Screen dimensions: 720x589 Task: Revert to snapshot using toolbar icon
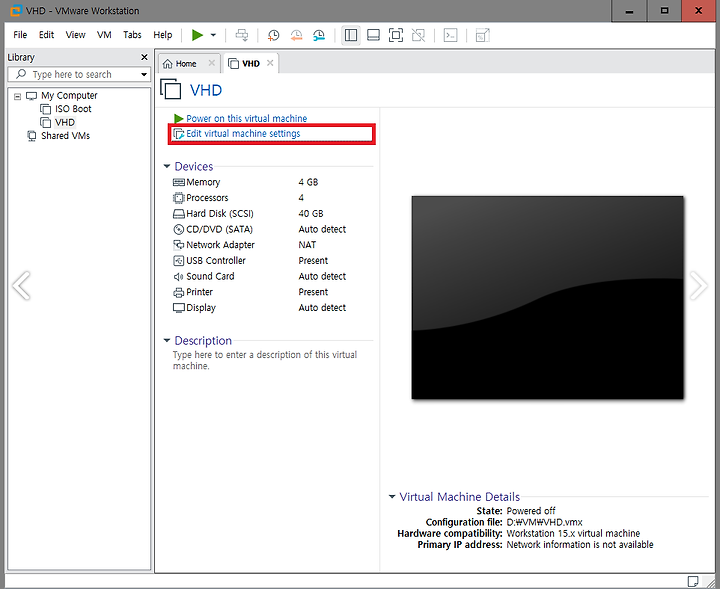(296, 35)
